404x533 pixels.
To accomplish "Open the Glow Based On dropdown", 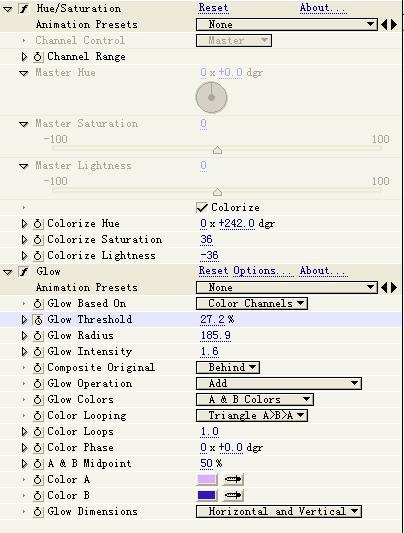I will pyautogui.click(x=252, y=304).
